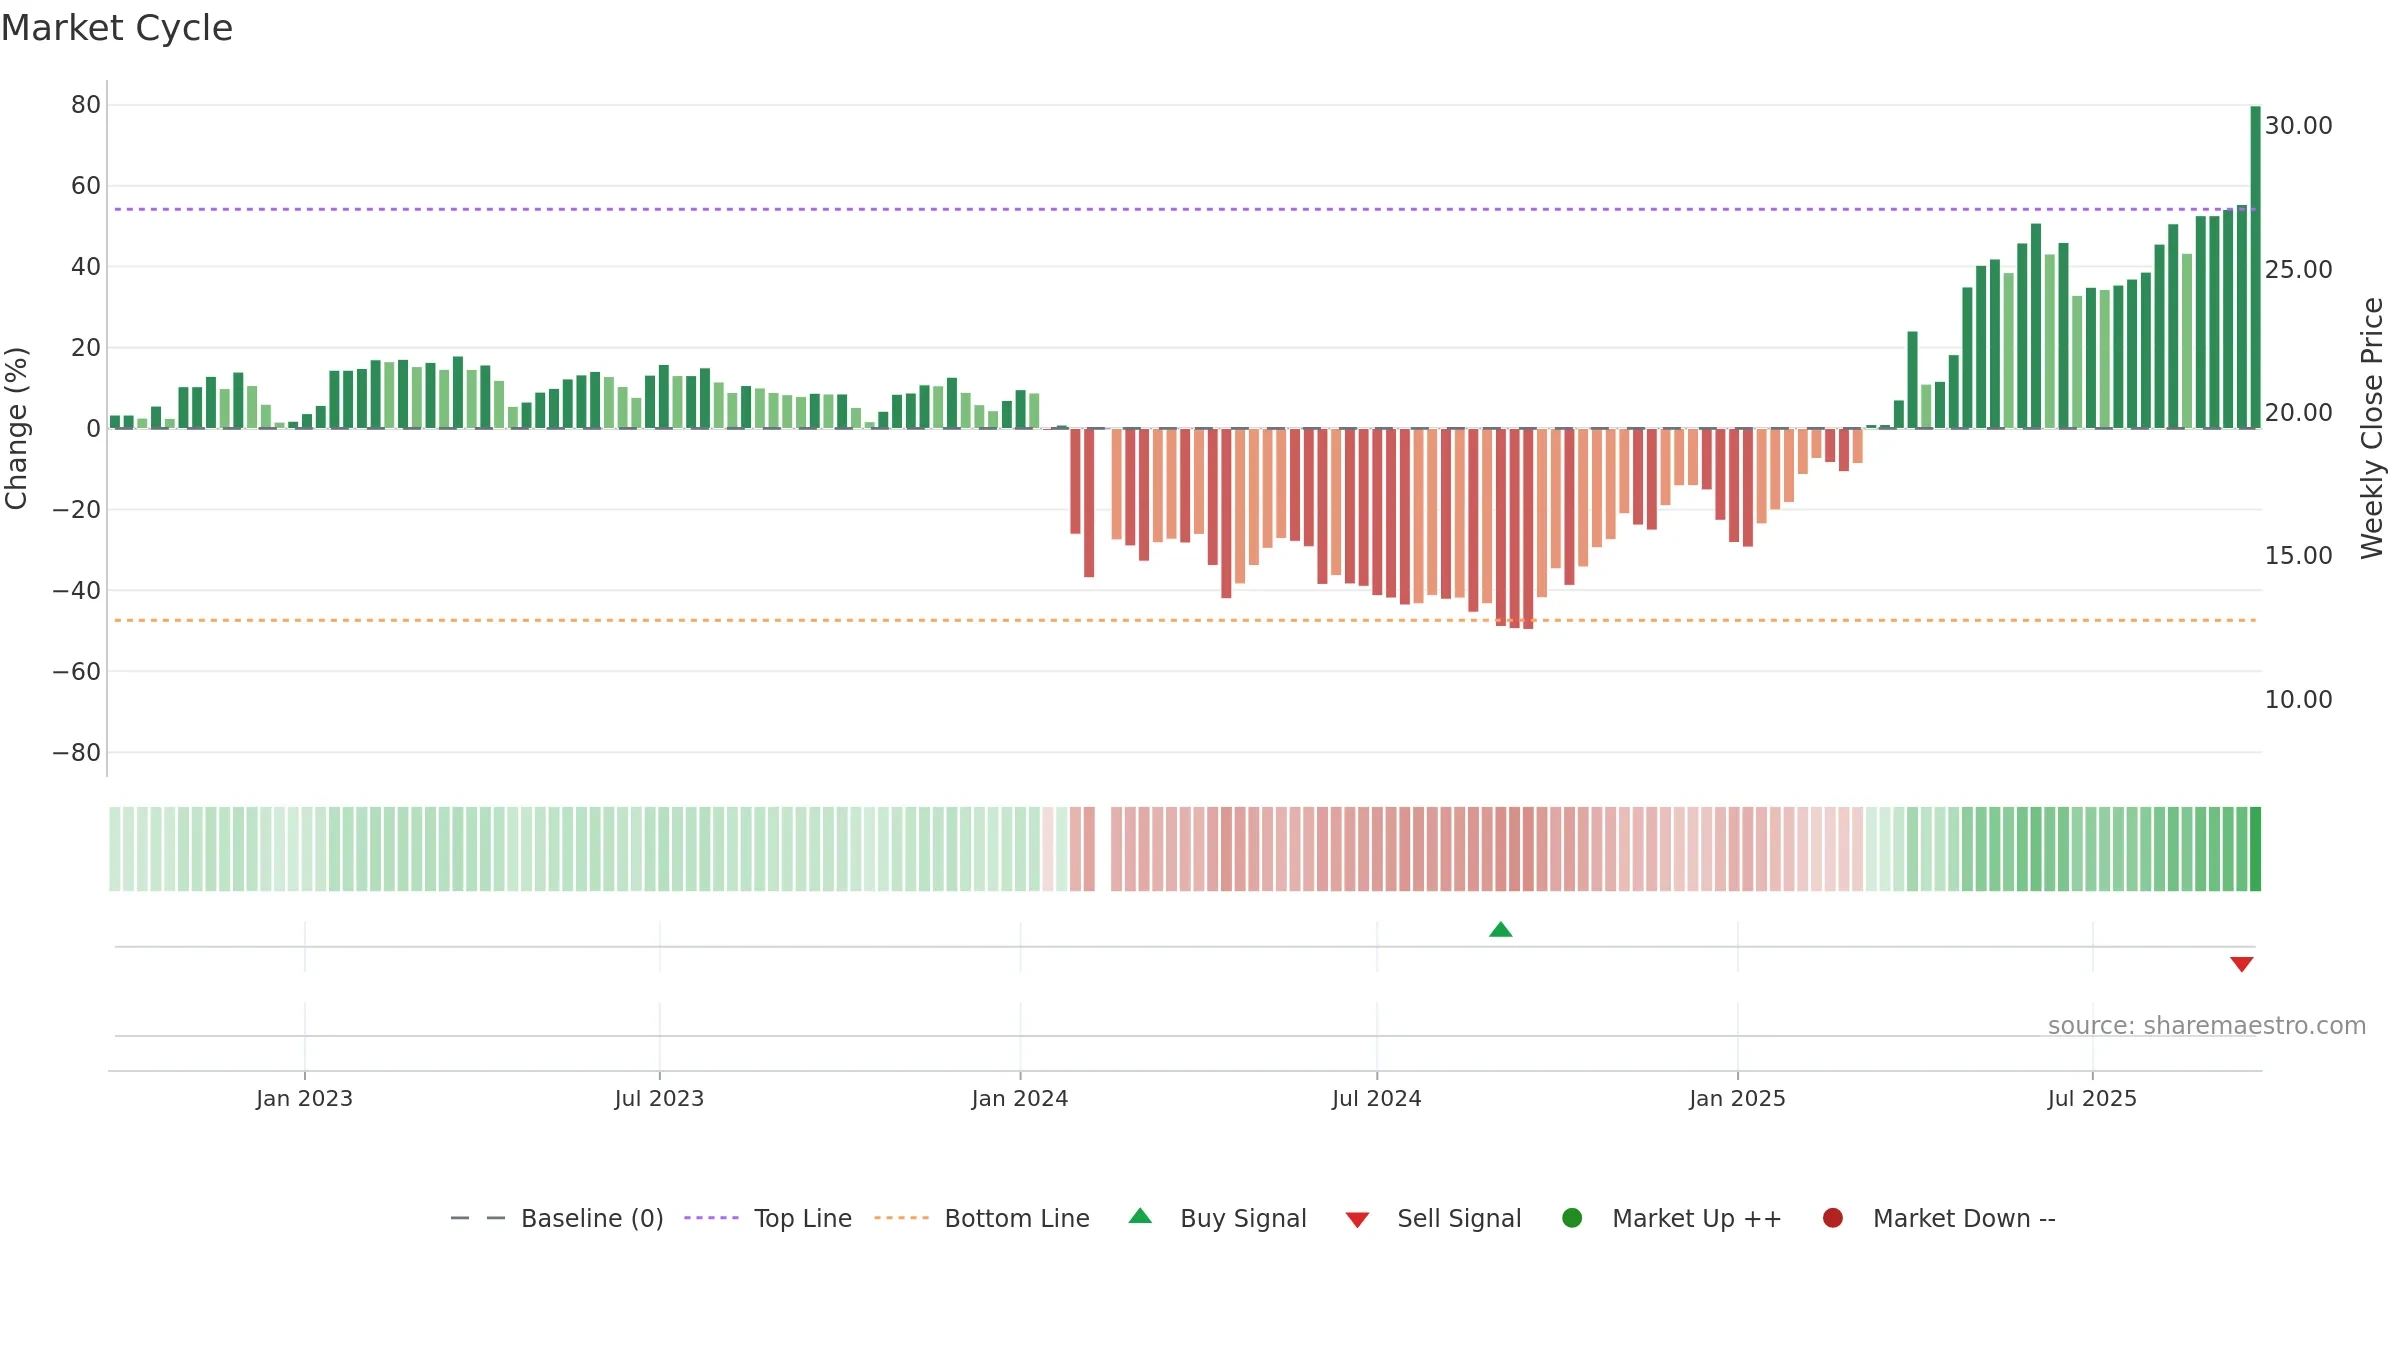Click the 80 tick on the change axis
Viewport: 2400px width, 1350px height.
[x=86, y=105]
